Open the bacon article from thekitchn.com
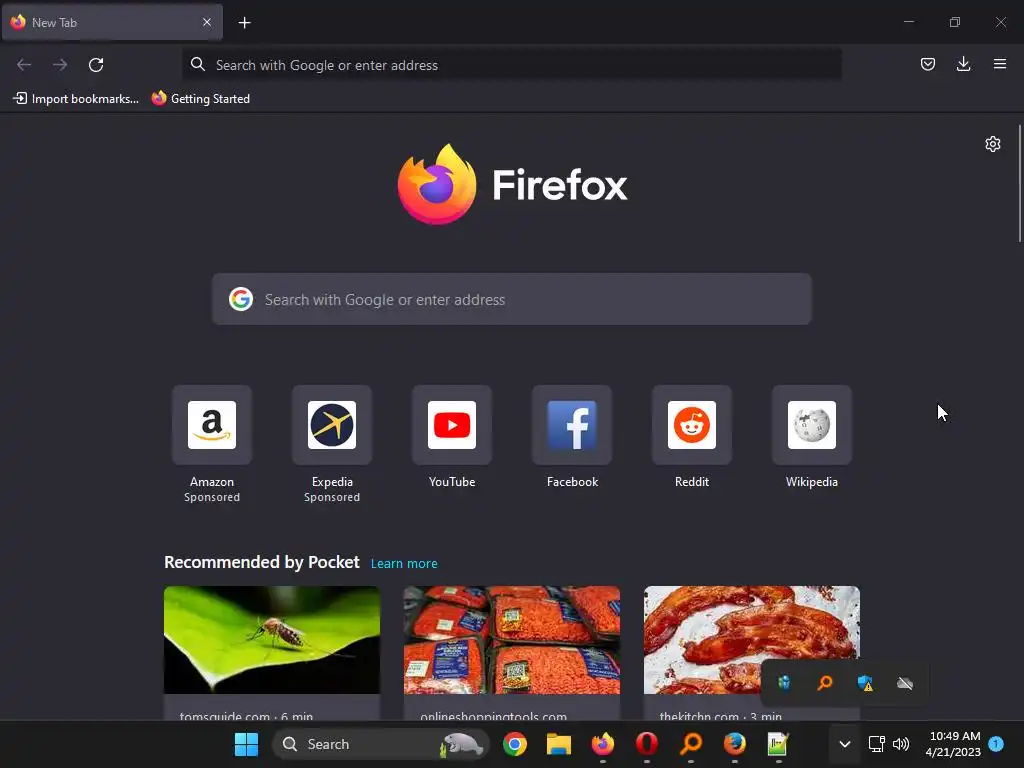Screen dimensions: 1024x768 pos(752,640)
